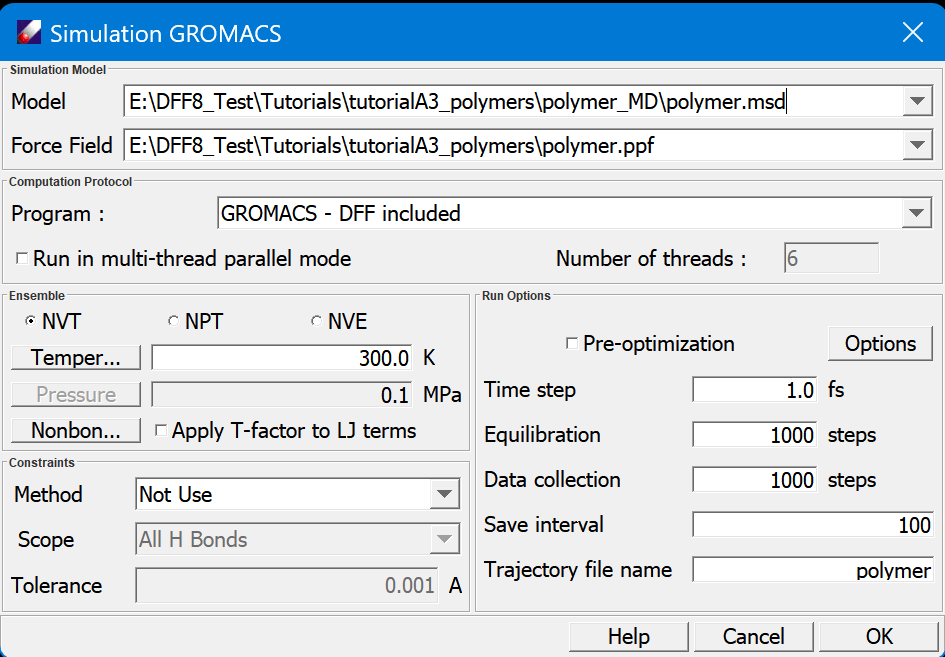Click the 'Data collection' label
This screenshot has width=945, height=657.
click(x=552, y=480)
